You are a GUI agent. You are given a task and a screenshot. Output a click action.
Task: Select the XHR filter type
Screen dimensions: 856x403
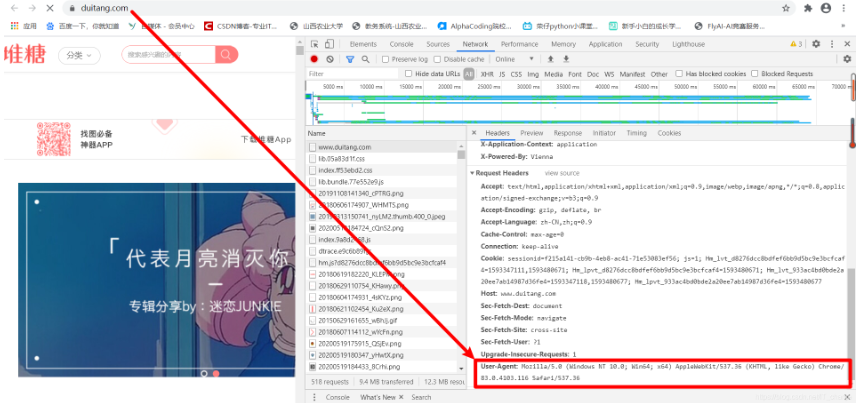(487, 74)
